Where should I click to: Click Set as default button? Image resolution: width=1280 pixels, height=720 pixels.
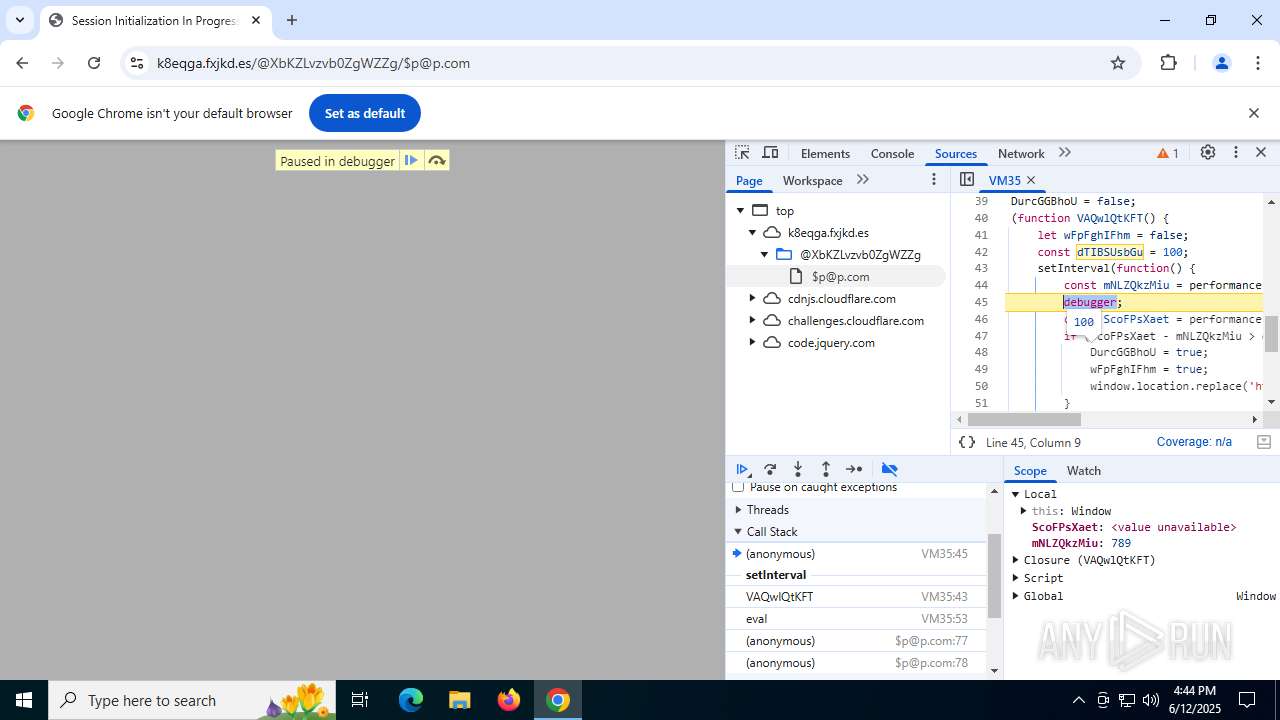tap(365, 113)
